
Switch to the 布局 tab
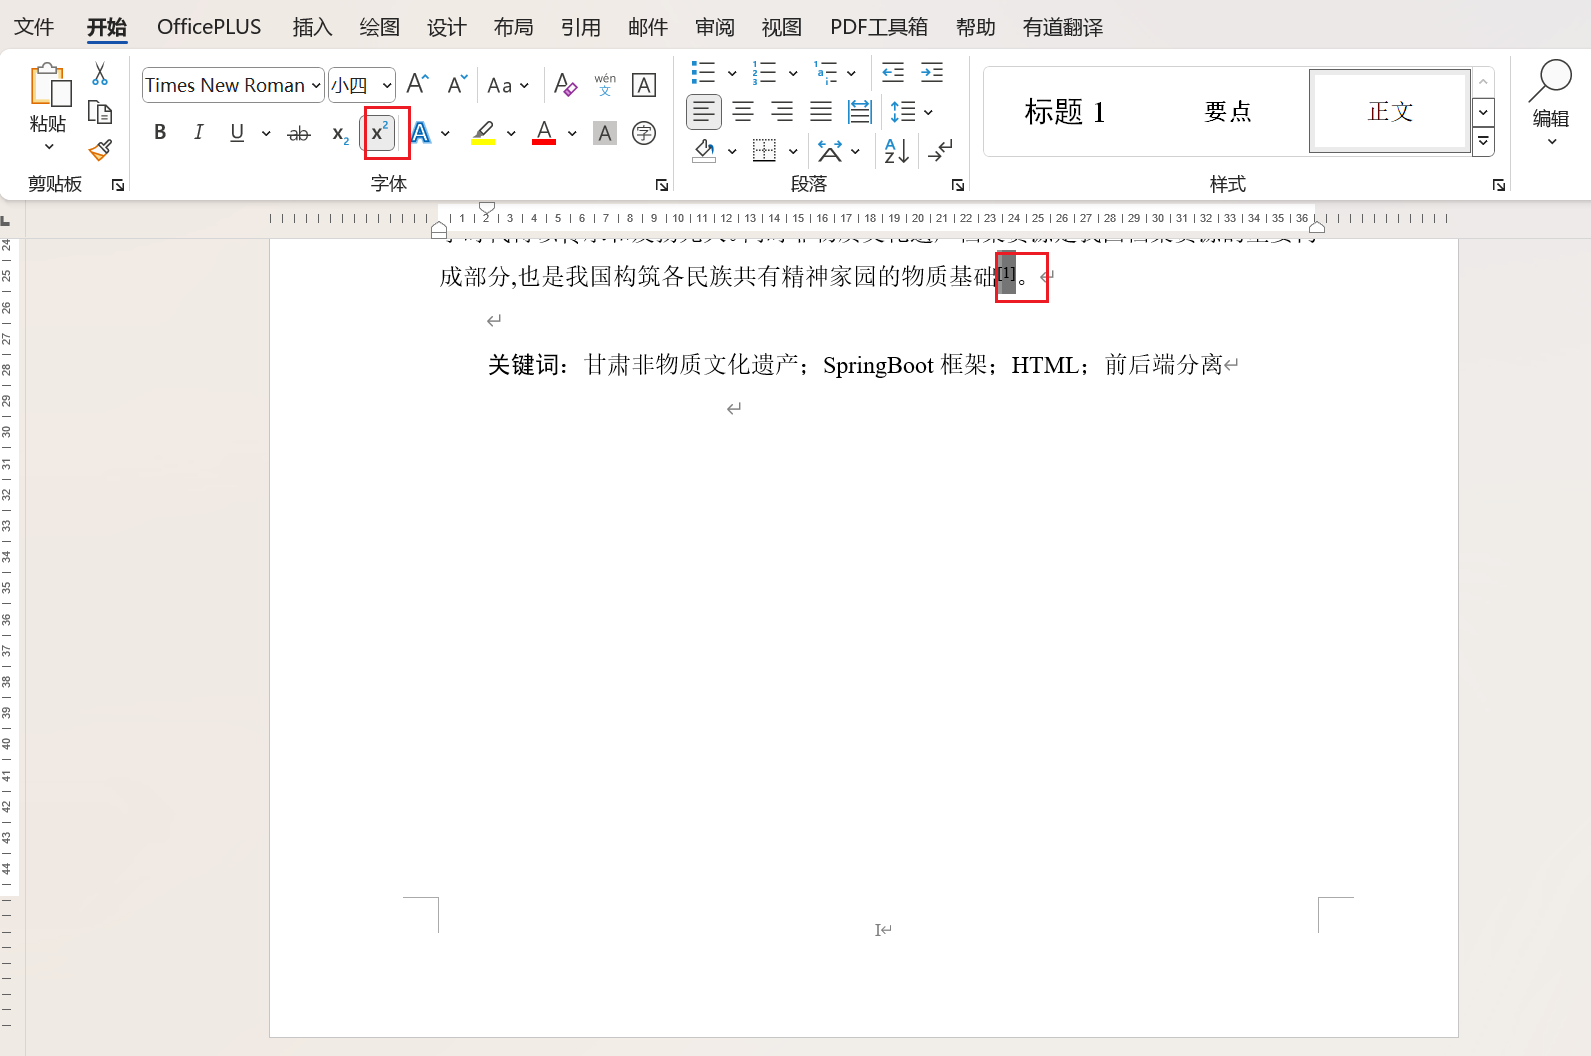(513, 27)
